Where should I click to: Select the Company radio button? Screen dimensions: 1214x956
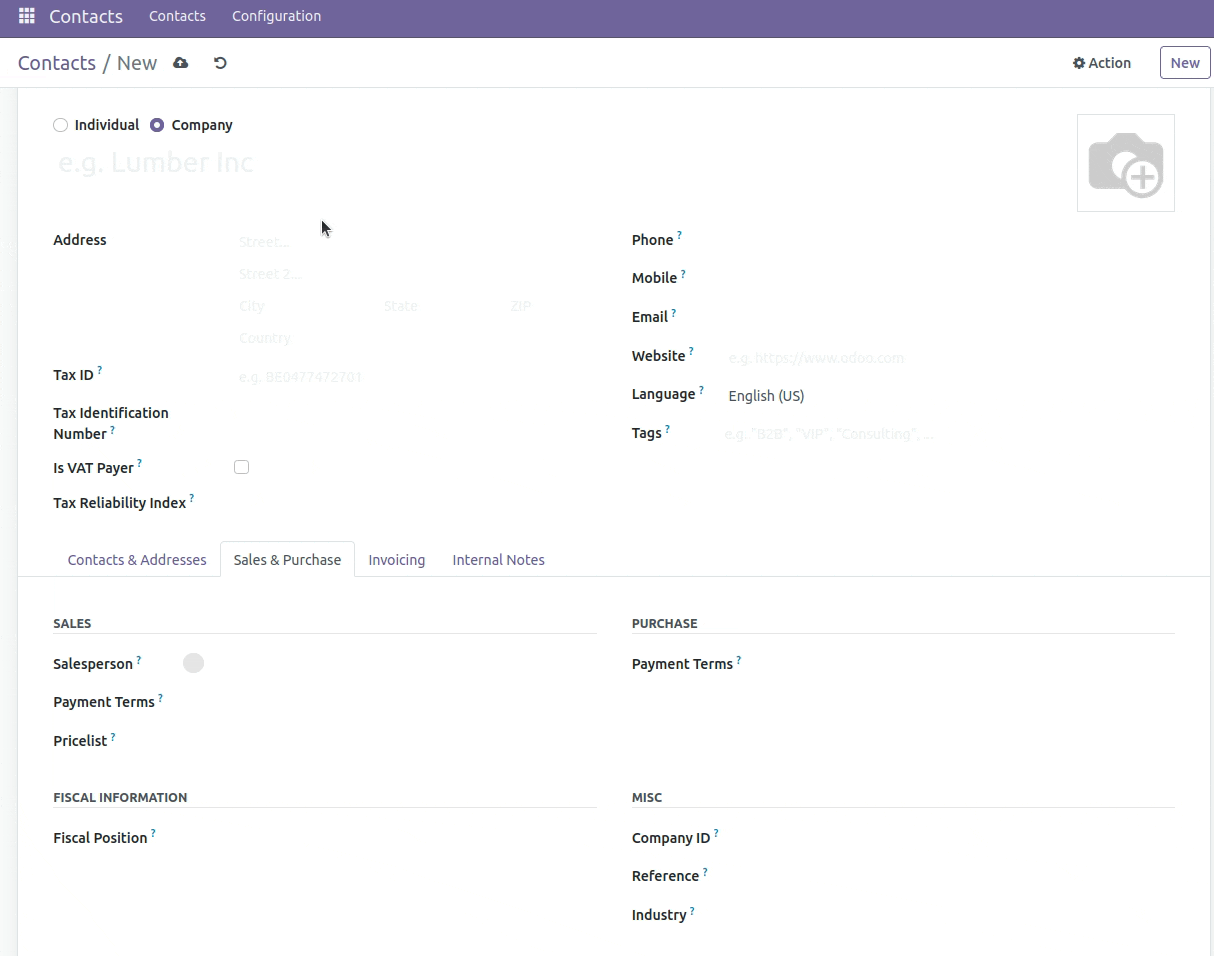(157, 125)
